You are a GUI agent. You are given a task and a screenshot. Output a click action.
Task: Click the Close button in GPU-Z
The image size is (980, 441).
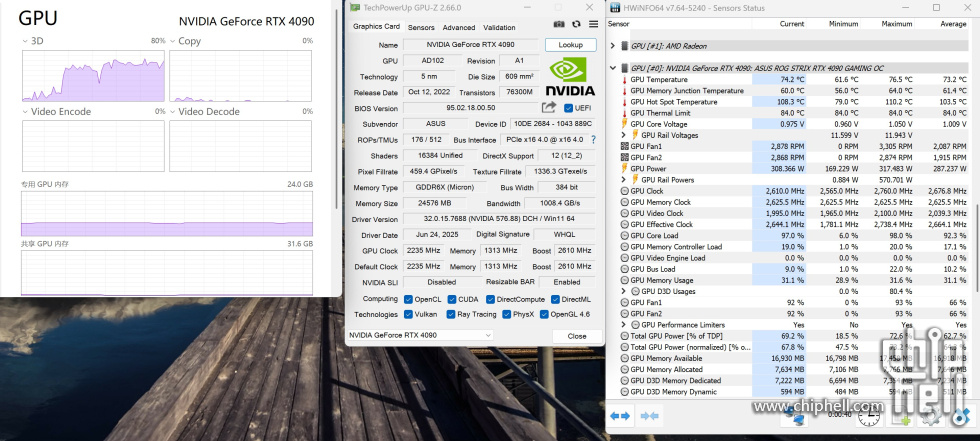(x=577, y=336)
